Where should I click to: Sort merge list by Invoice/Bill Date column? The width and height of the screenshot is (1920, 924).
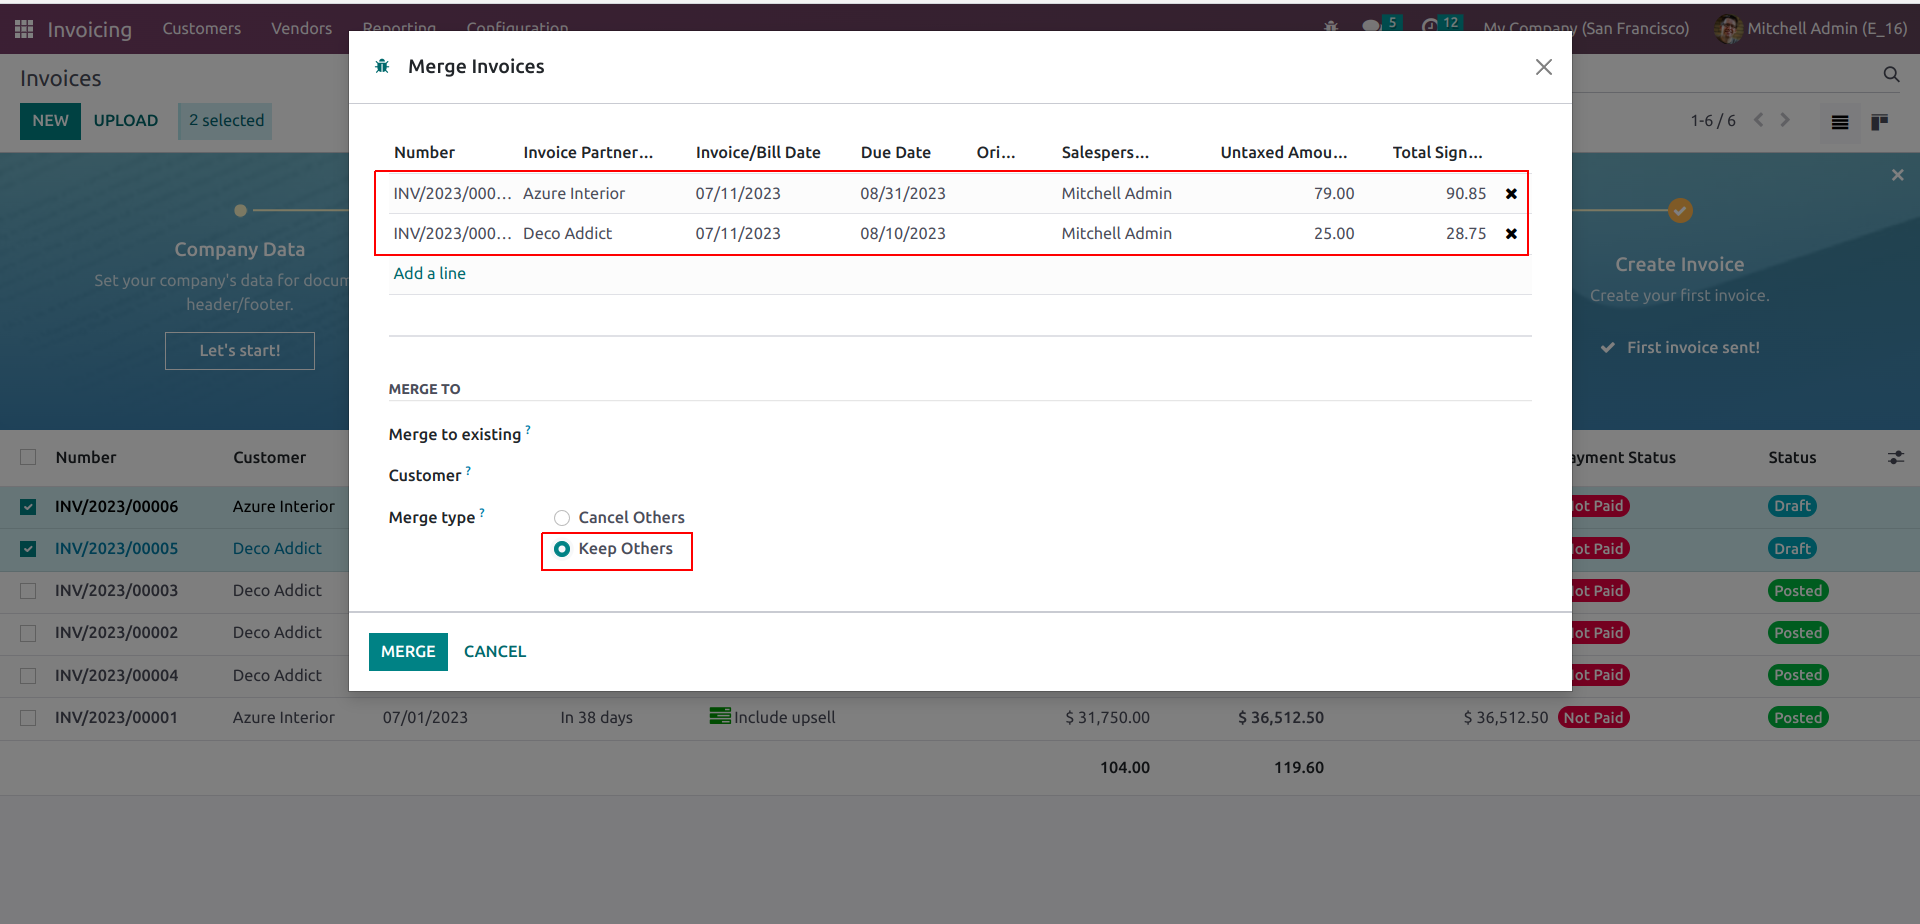coord(758,152)
